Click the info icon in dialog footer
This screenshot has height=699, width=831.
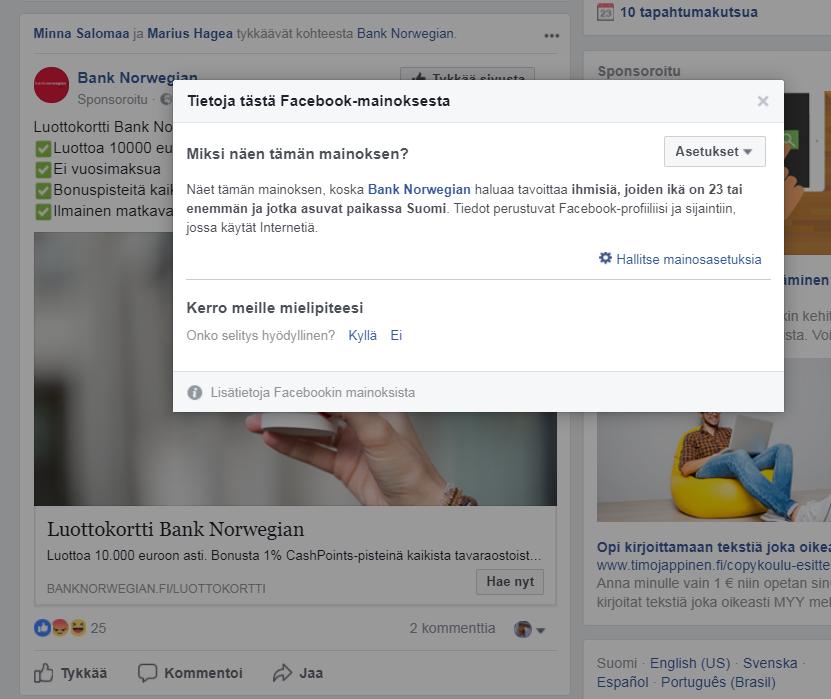195,393
